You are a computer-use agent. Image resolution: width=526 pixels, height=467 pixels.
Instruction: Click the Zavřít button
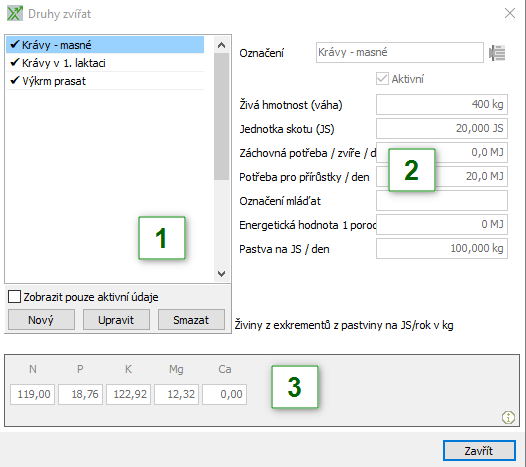[x=479, y=451]
